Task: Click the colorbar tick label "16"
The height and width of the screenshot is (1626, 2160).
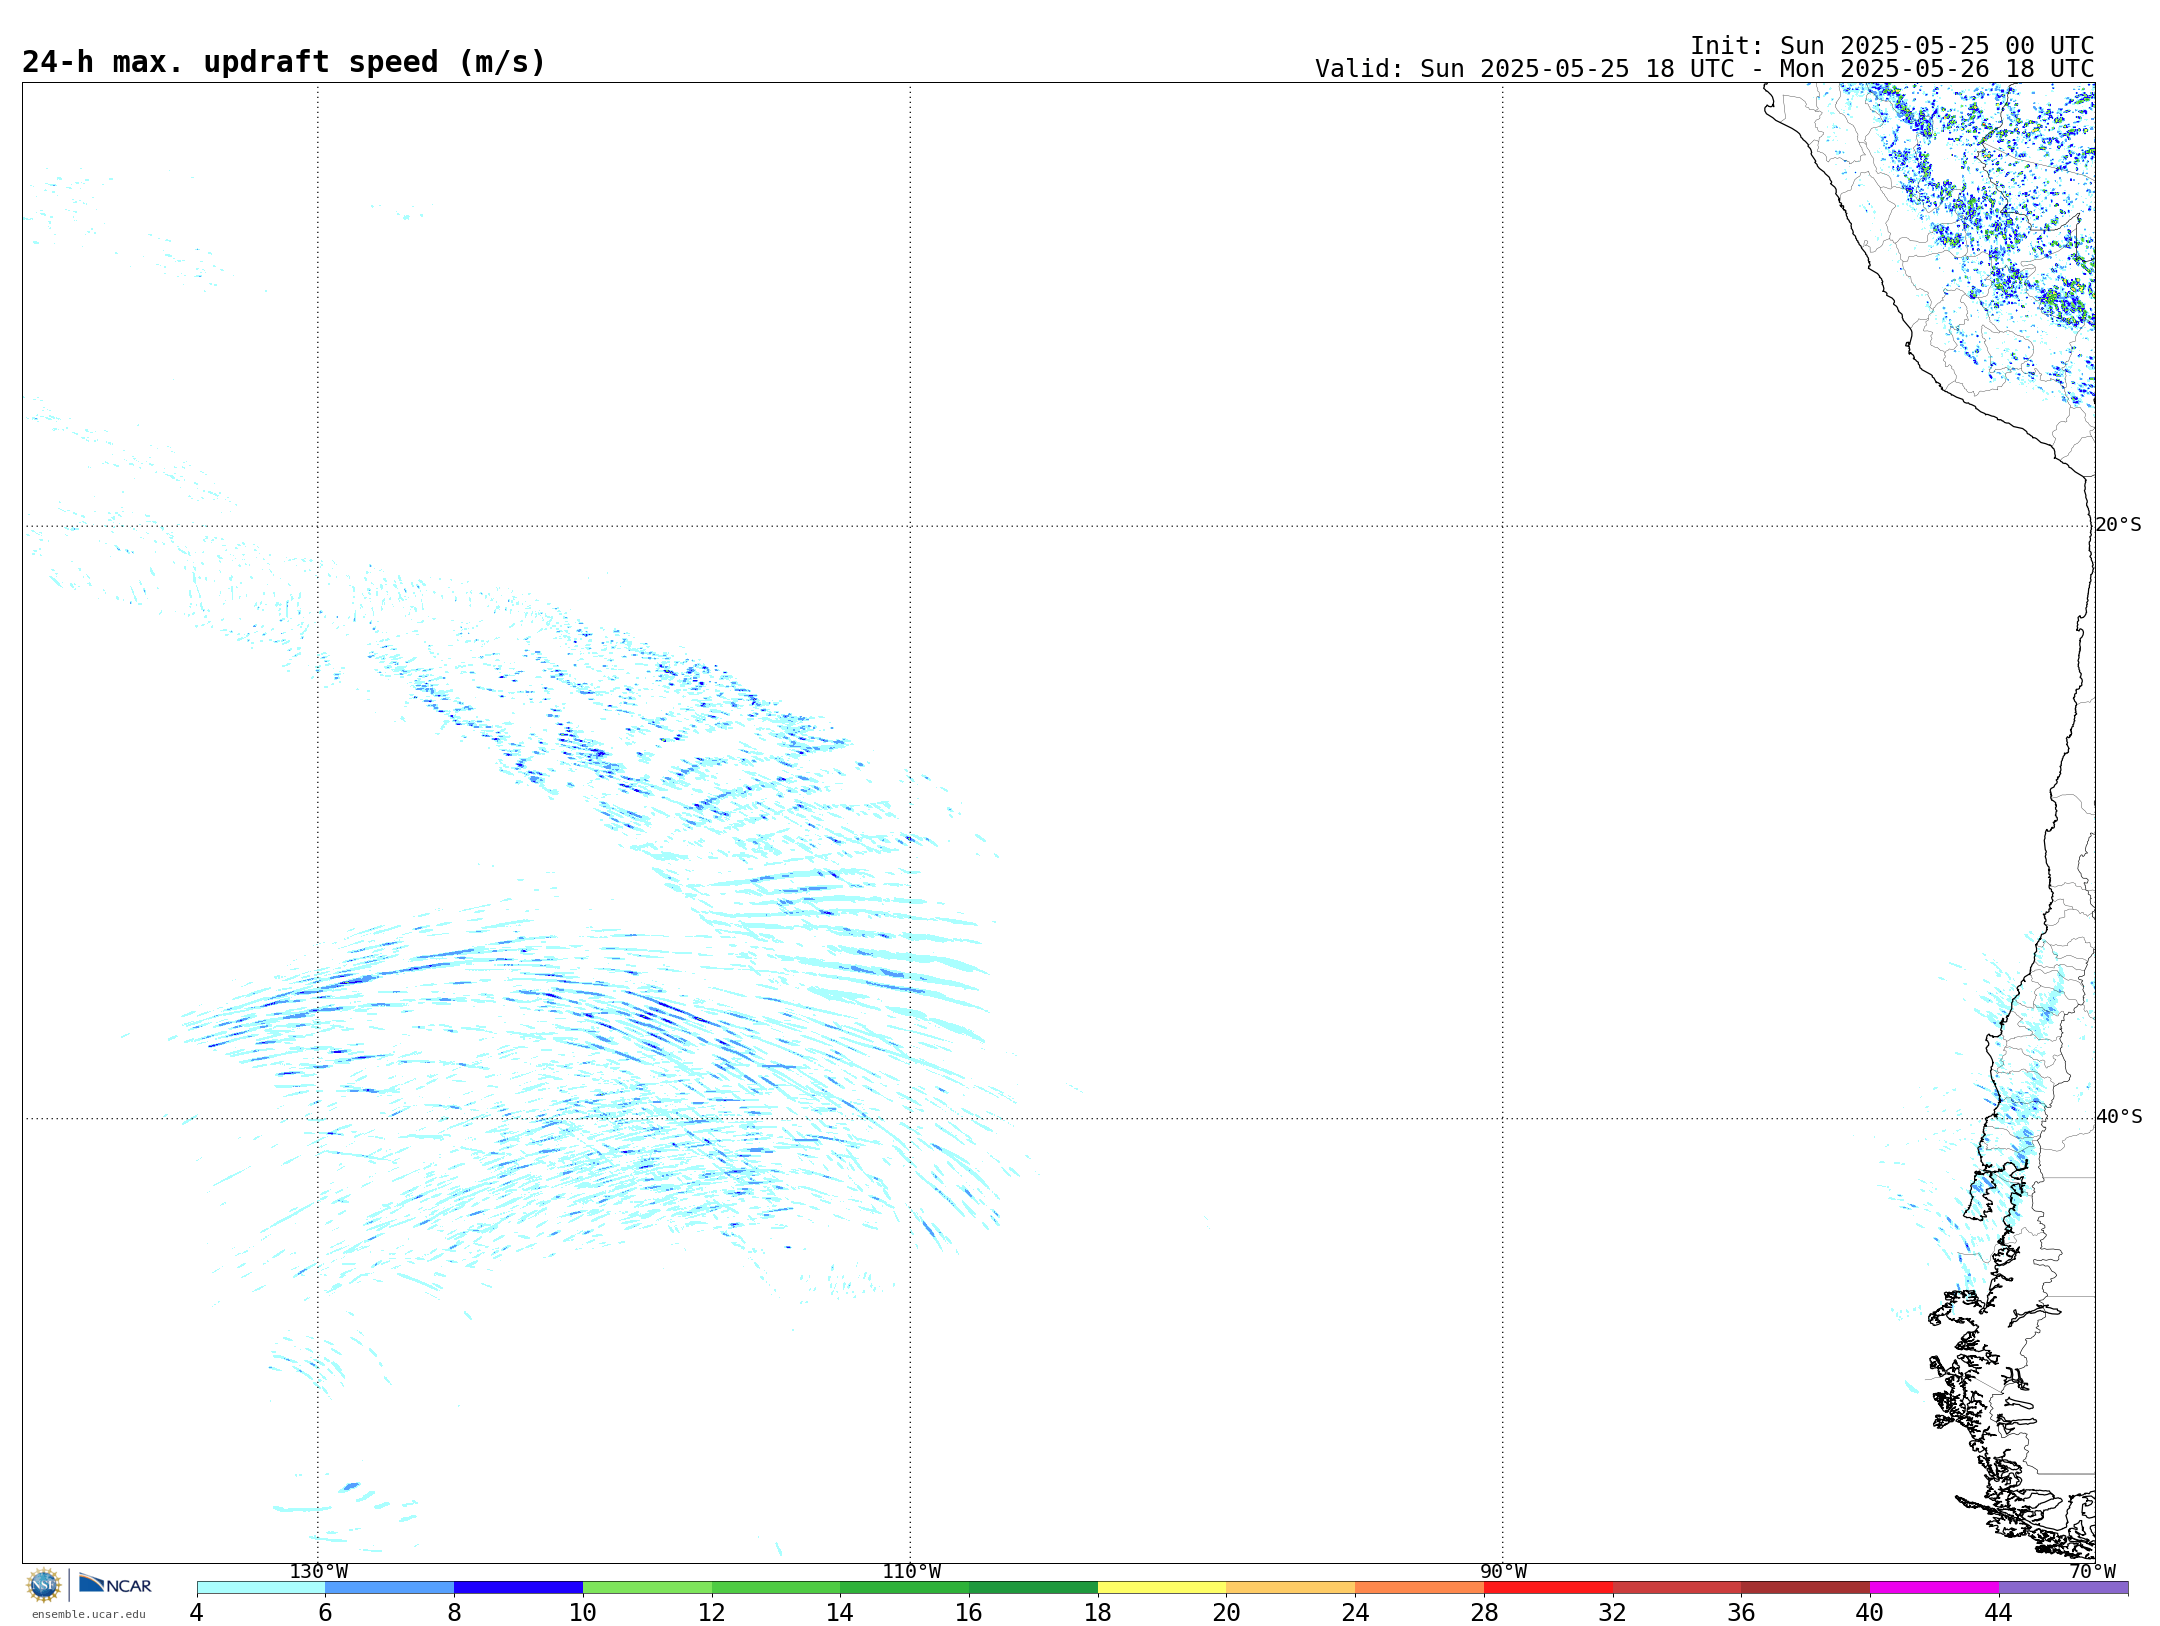Action: click(969, 1613)
